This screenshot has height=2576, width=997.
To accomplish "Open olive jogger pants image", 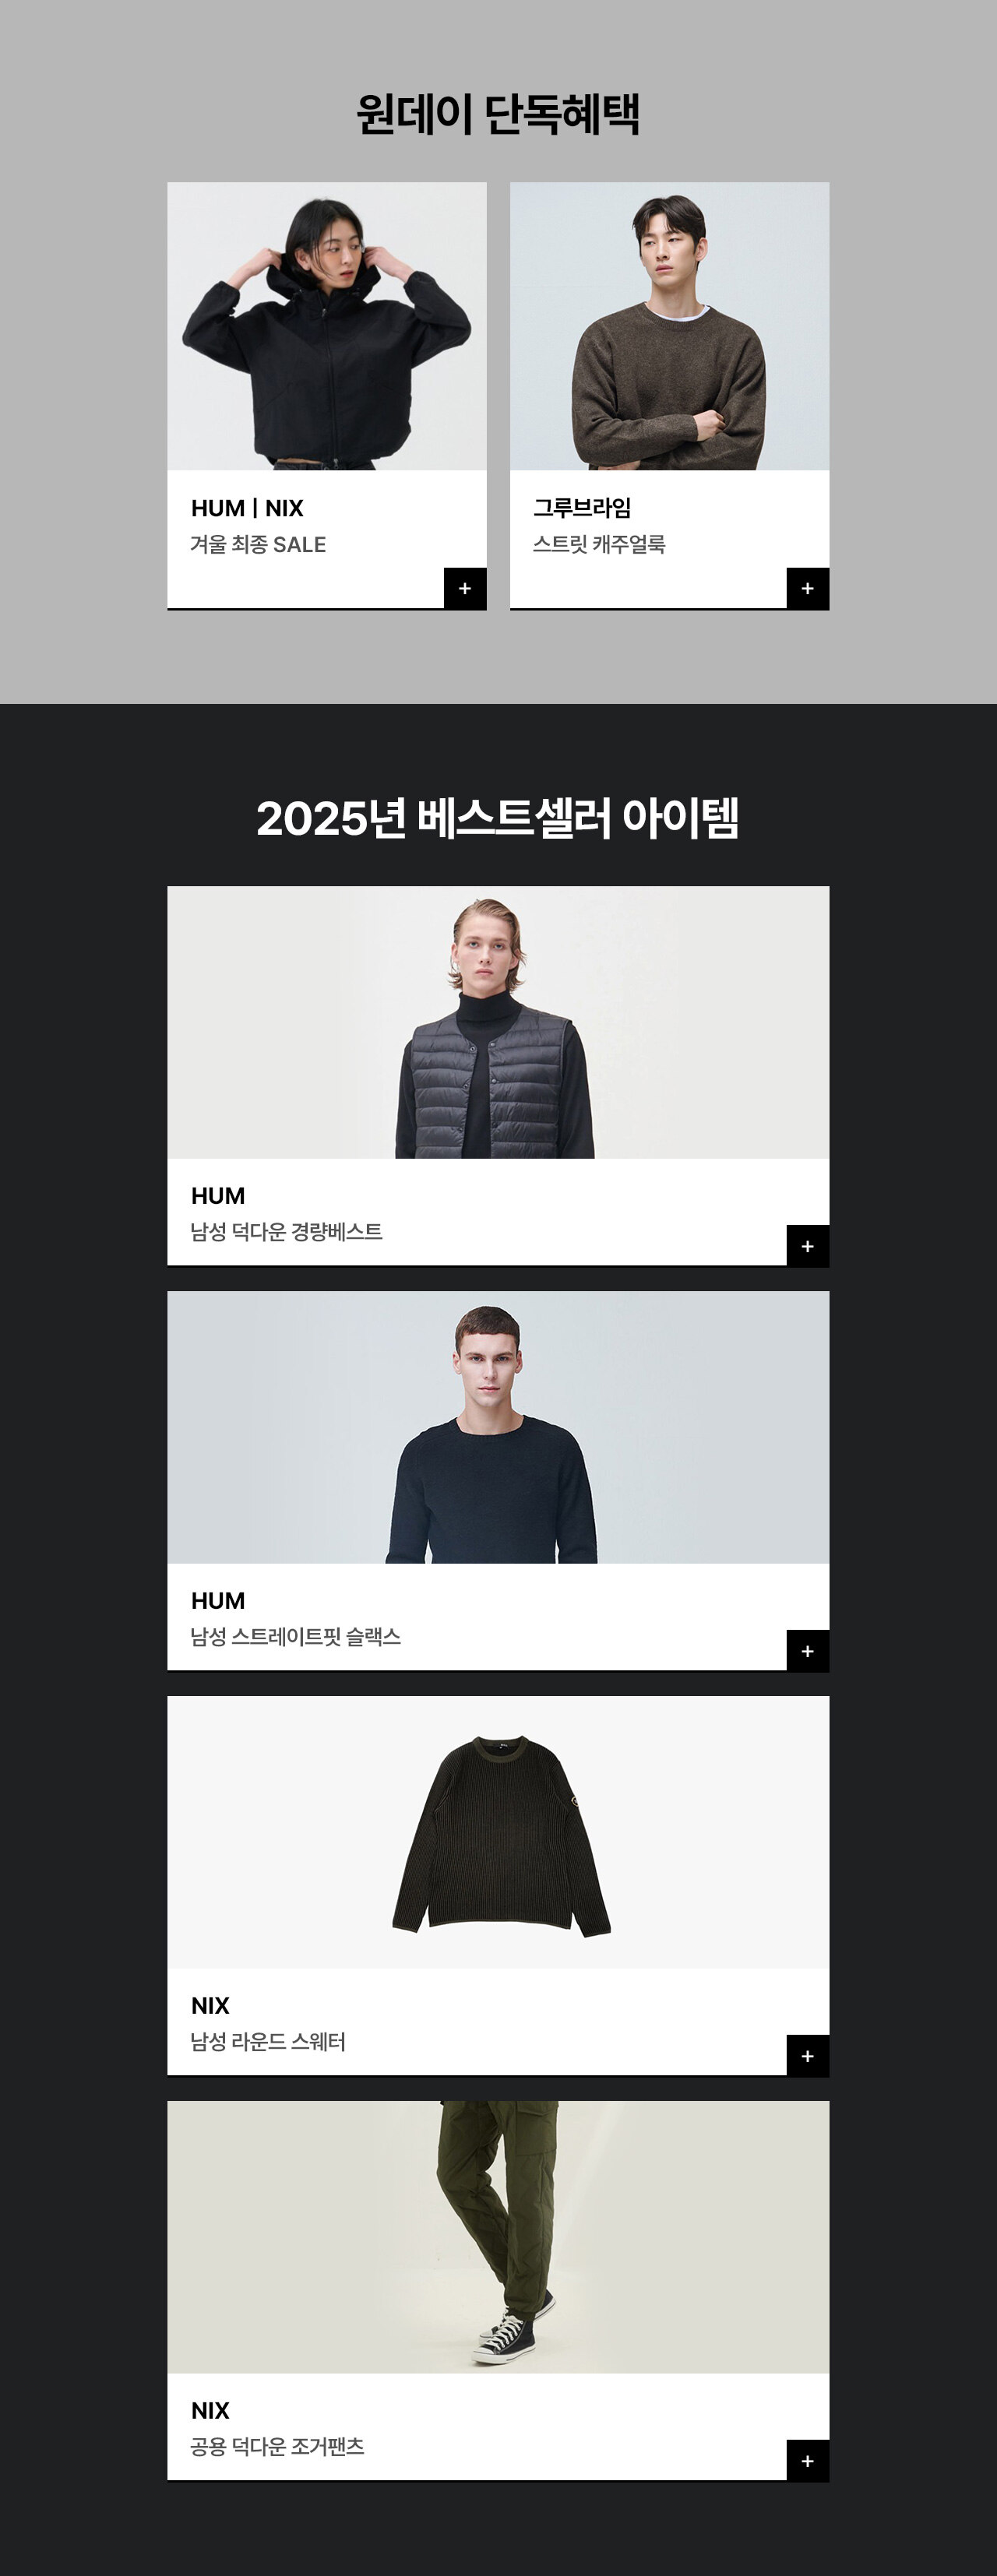I will pos(498,2237).
